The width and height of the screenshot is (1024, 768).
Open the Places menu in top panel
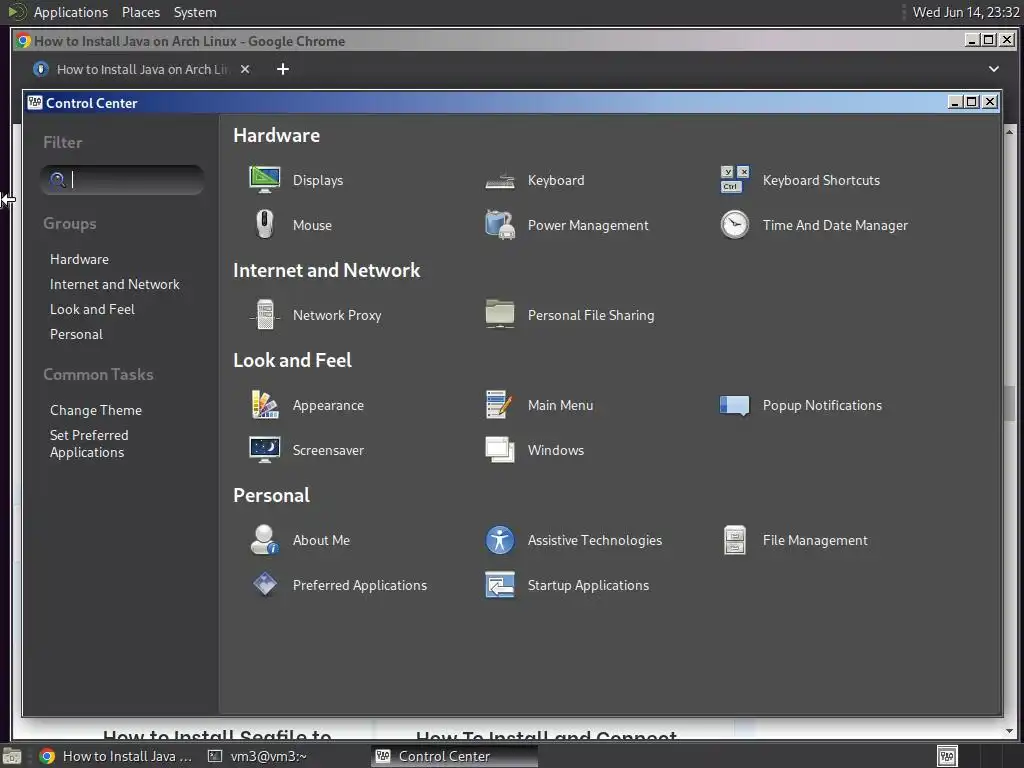point(140,12)
